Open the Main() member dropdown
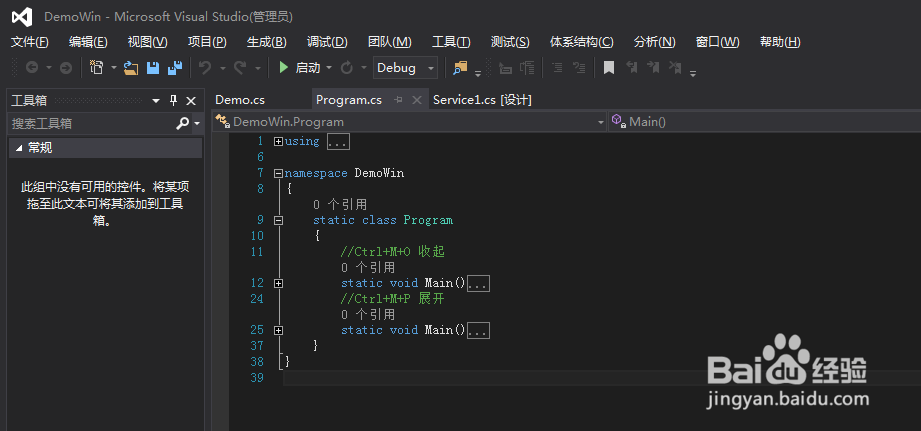 [x=760, y=122]
